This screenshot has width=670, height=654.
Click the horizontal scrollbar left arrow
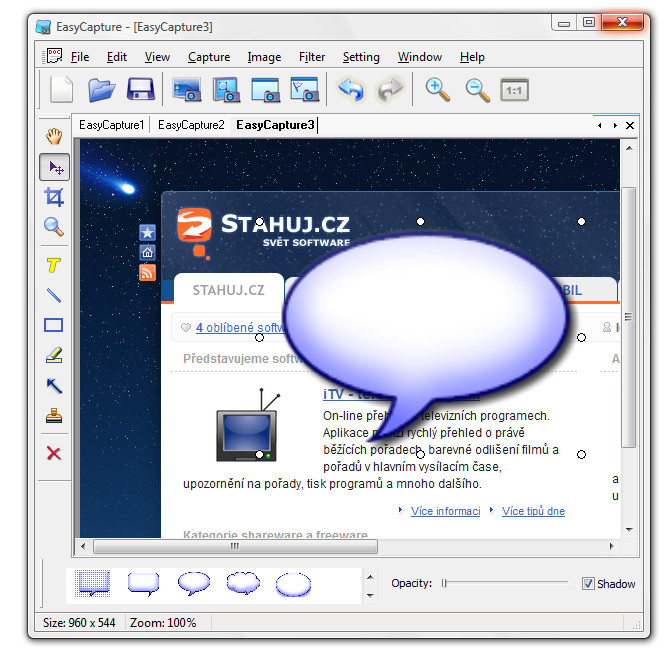tap(83, 546)
